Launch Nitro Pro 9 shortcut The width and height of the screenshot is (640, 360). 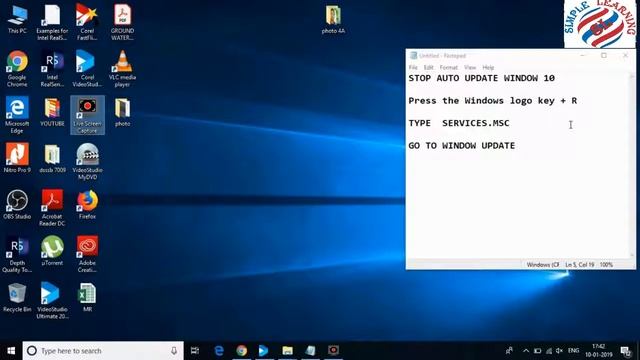pos(17,158)
